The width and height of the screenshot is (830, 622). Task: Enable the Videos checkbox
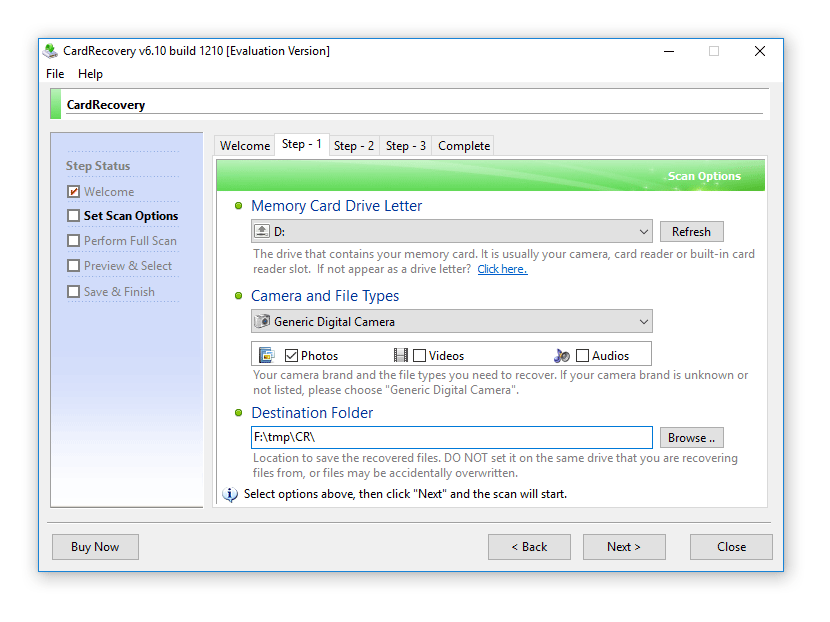click(420, 356)
